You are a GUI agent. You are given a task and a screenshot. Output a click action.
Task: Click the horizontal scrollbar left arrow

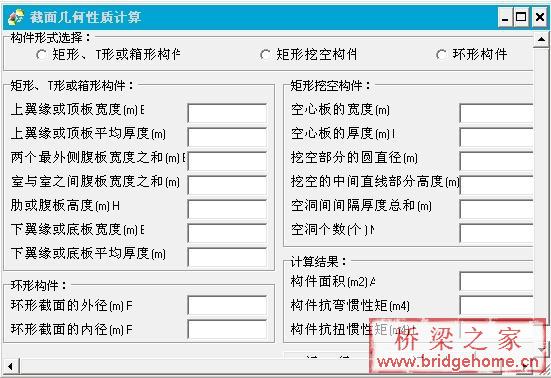coord(11,366)
